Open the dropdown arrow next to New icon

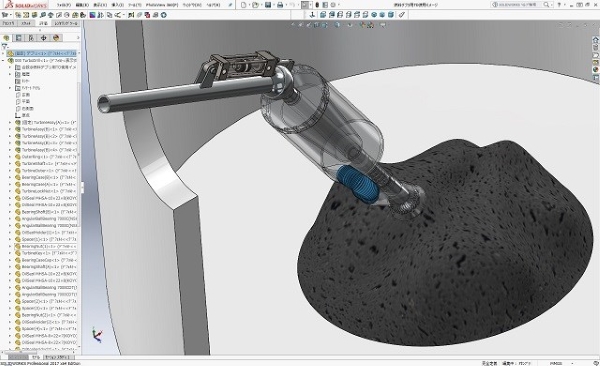coord(249,5)
